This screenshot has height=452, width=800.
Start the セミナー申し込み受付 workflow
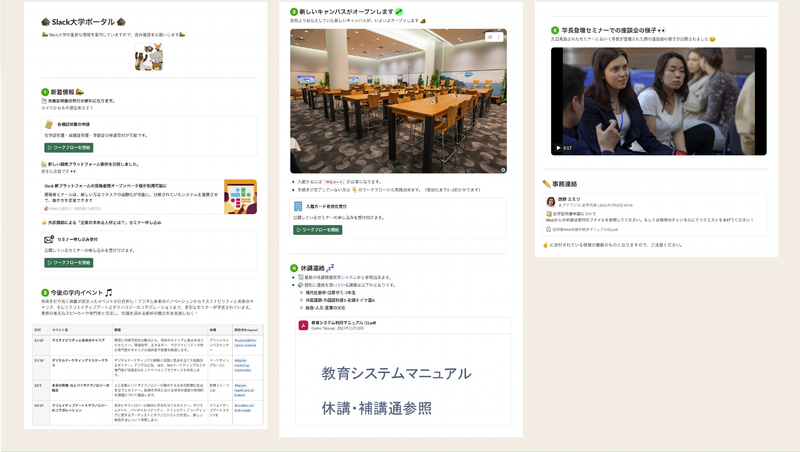click(x=68, y=263)
